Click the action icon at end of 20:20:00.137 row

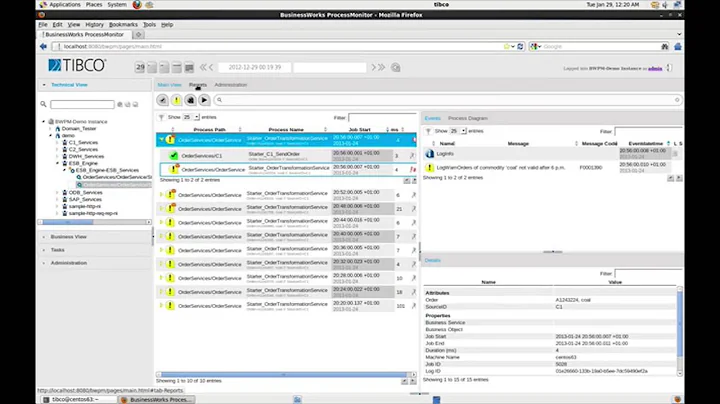tap(413, 306)
